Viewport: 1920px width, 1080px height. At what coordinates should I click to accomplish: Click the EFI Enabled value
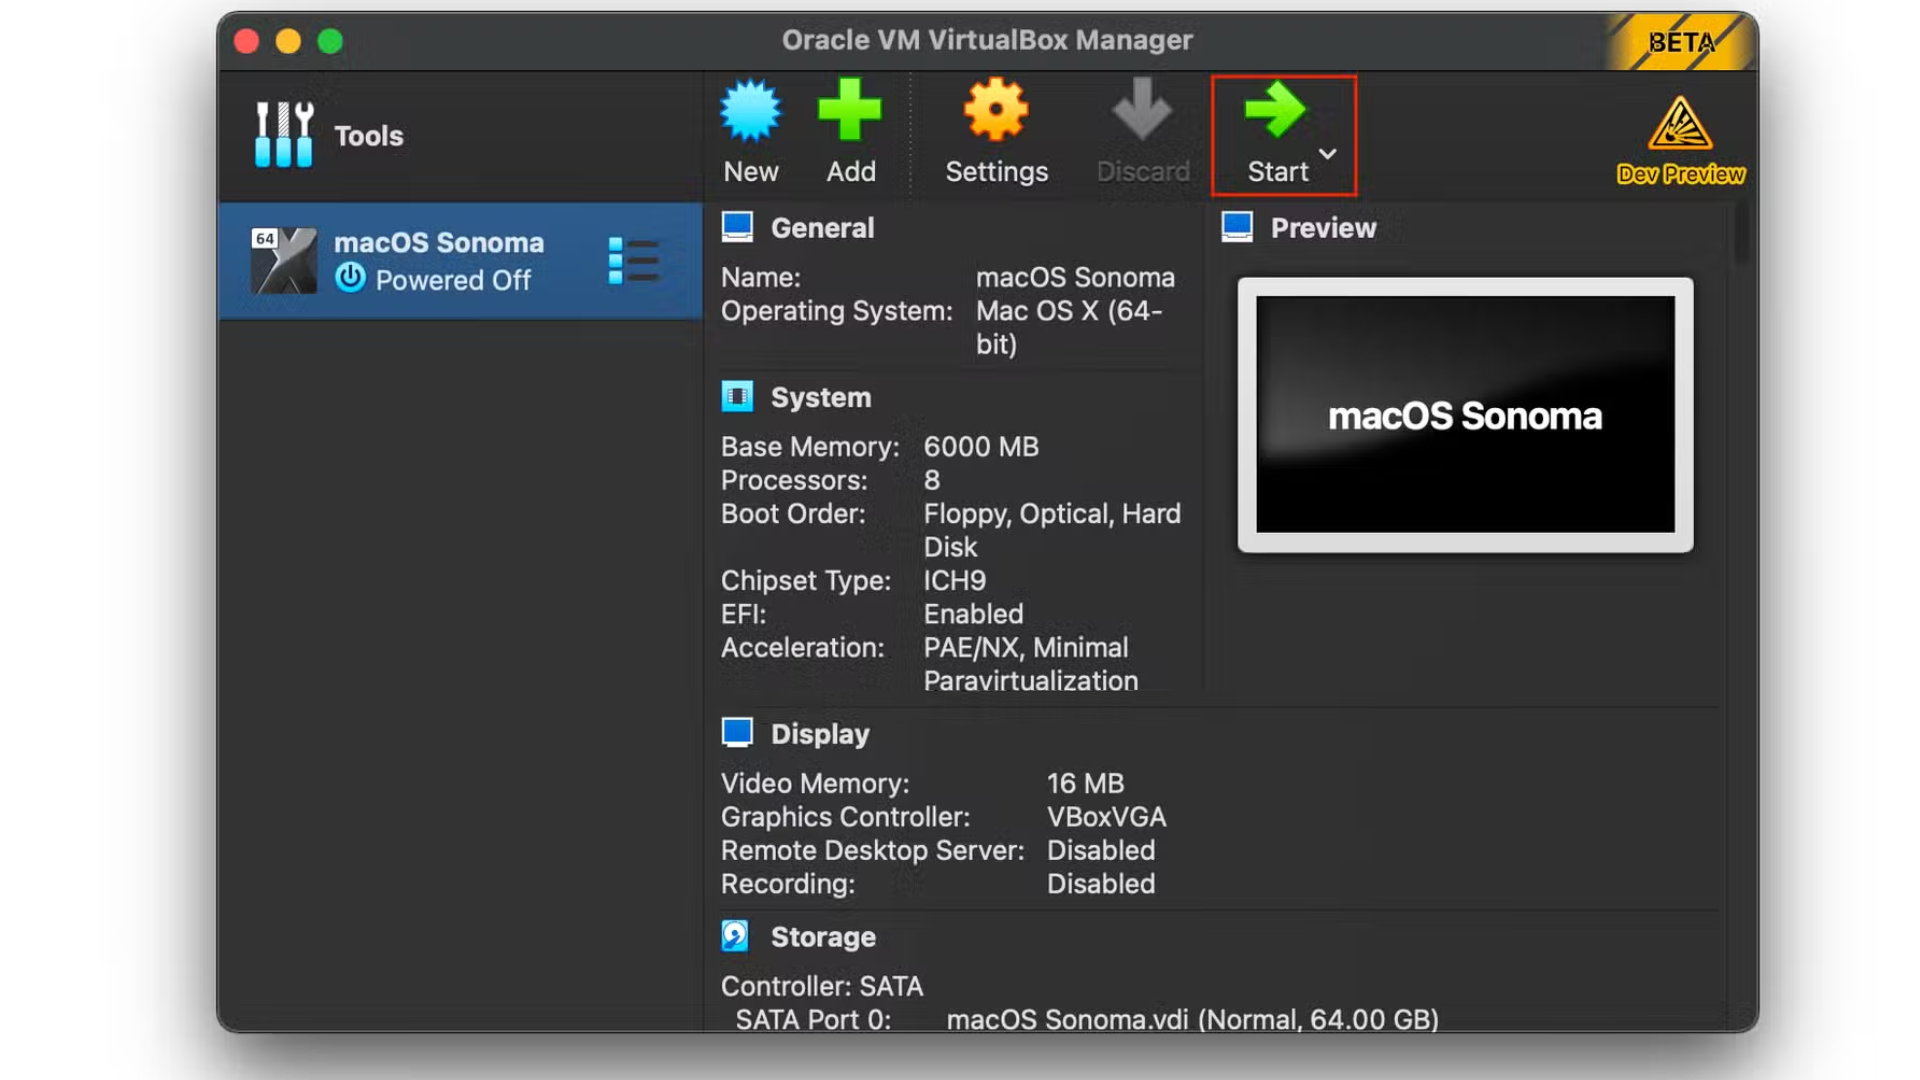coord(973,614)
